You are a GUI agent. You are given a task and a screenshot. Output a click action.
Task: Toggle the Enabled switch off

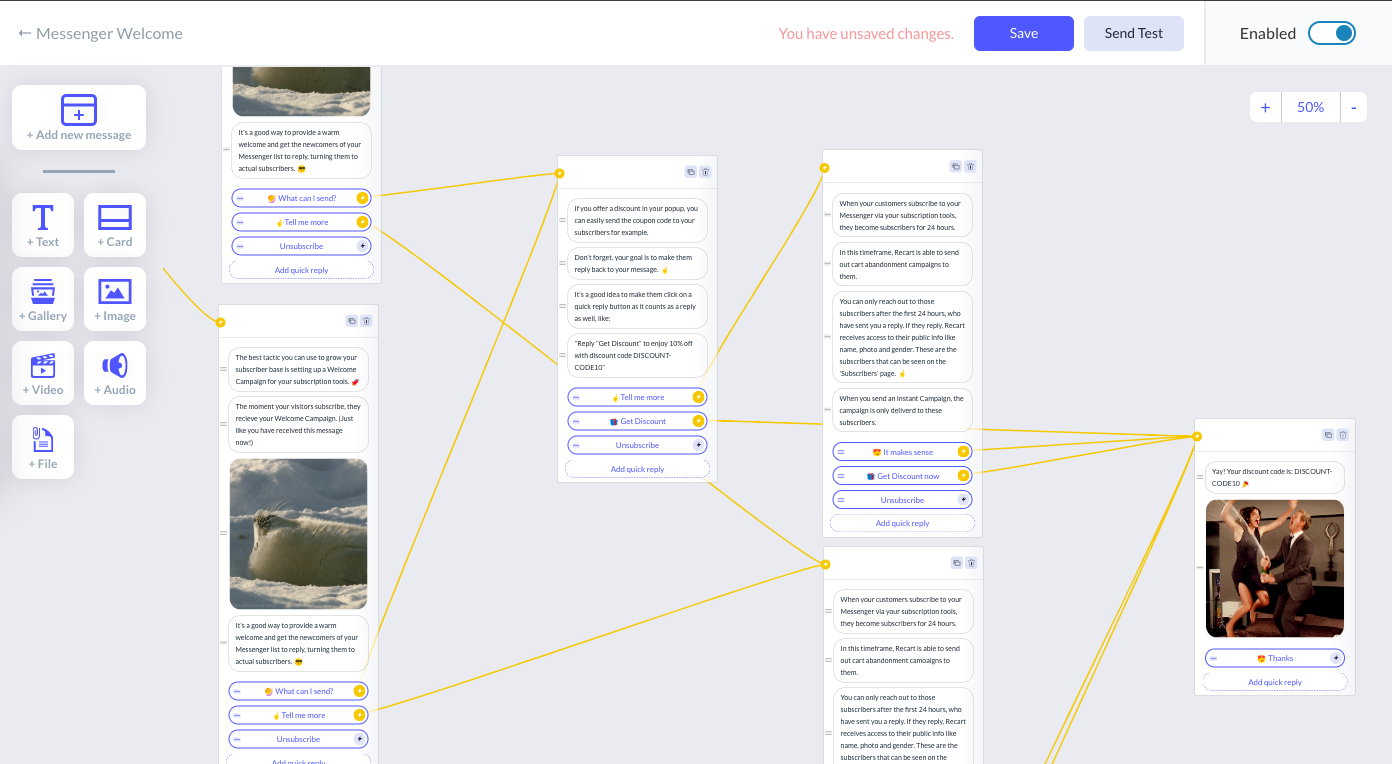1331,33
